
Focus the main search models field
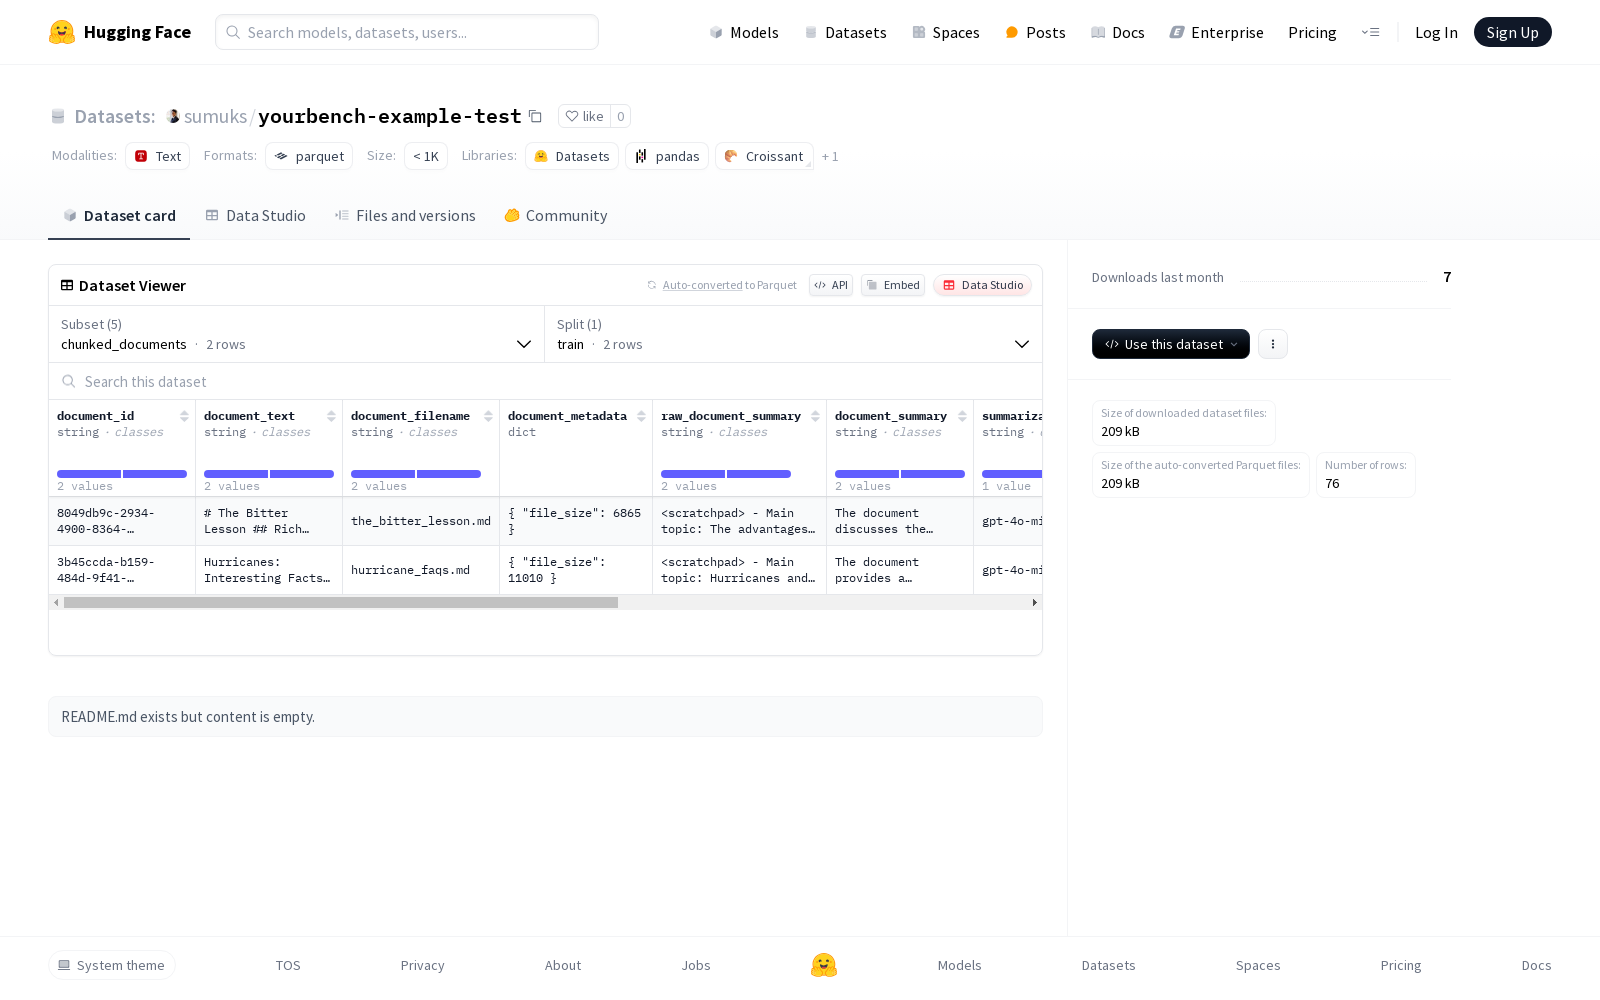coord(407,32)
